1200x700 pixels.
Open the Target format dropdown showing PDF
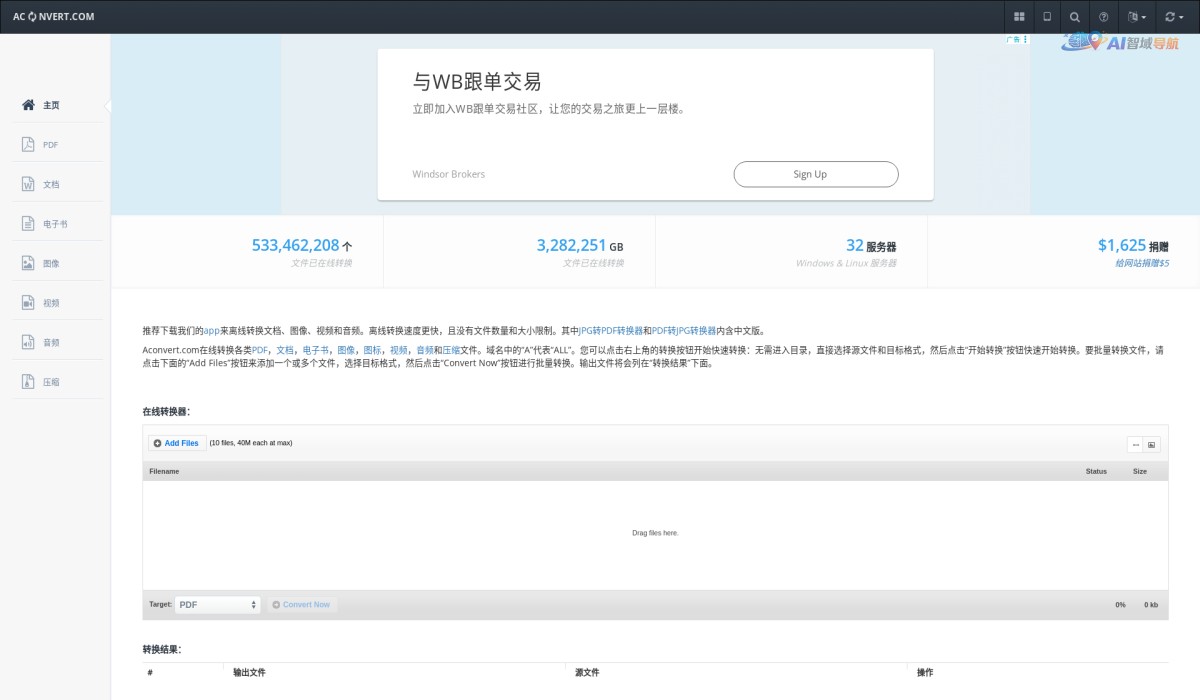pyautogui.click(x=218, y=604)
